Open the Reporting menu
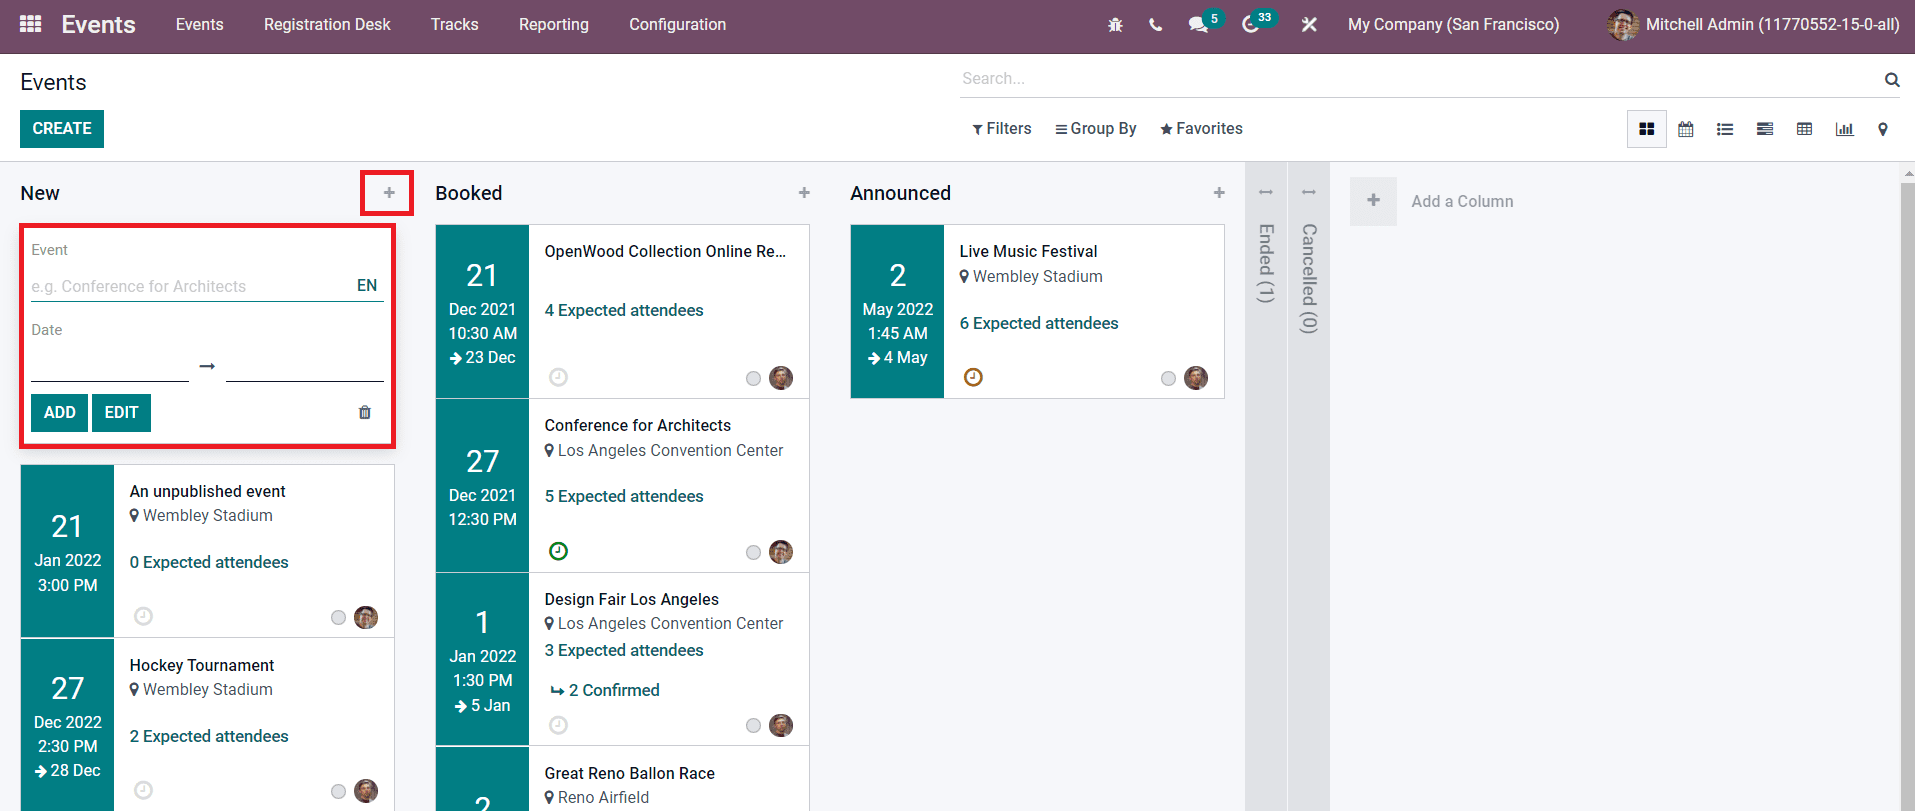 (553, 25)
